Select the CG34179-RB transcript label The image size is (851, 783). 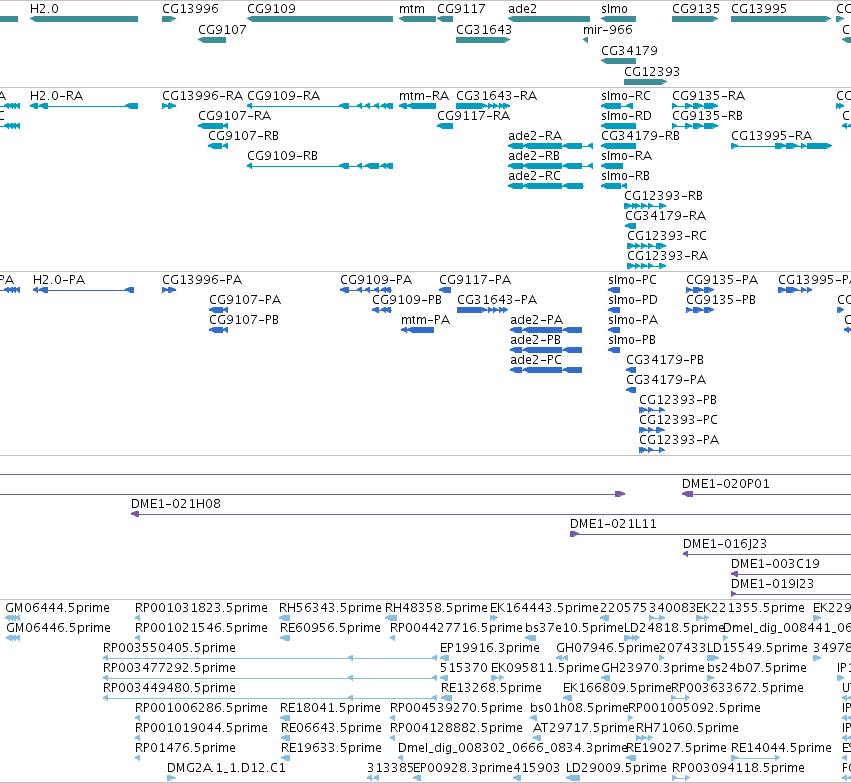tap(640, 136)
